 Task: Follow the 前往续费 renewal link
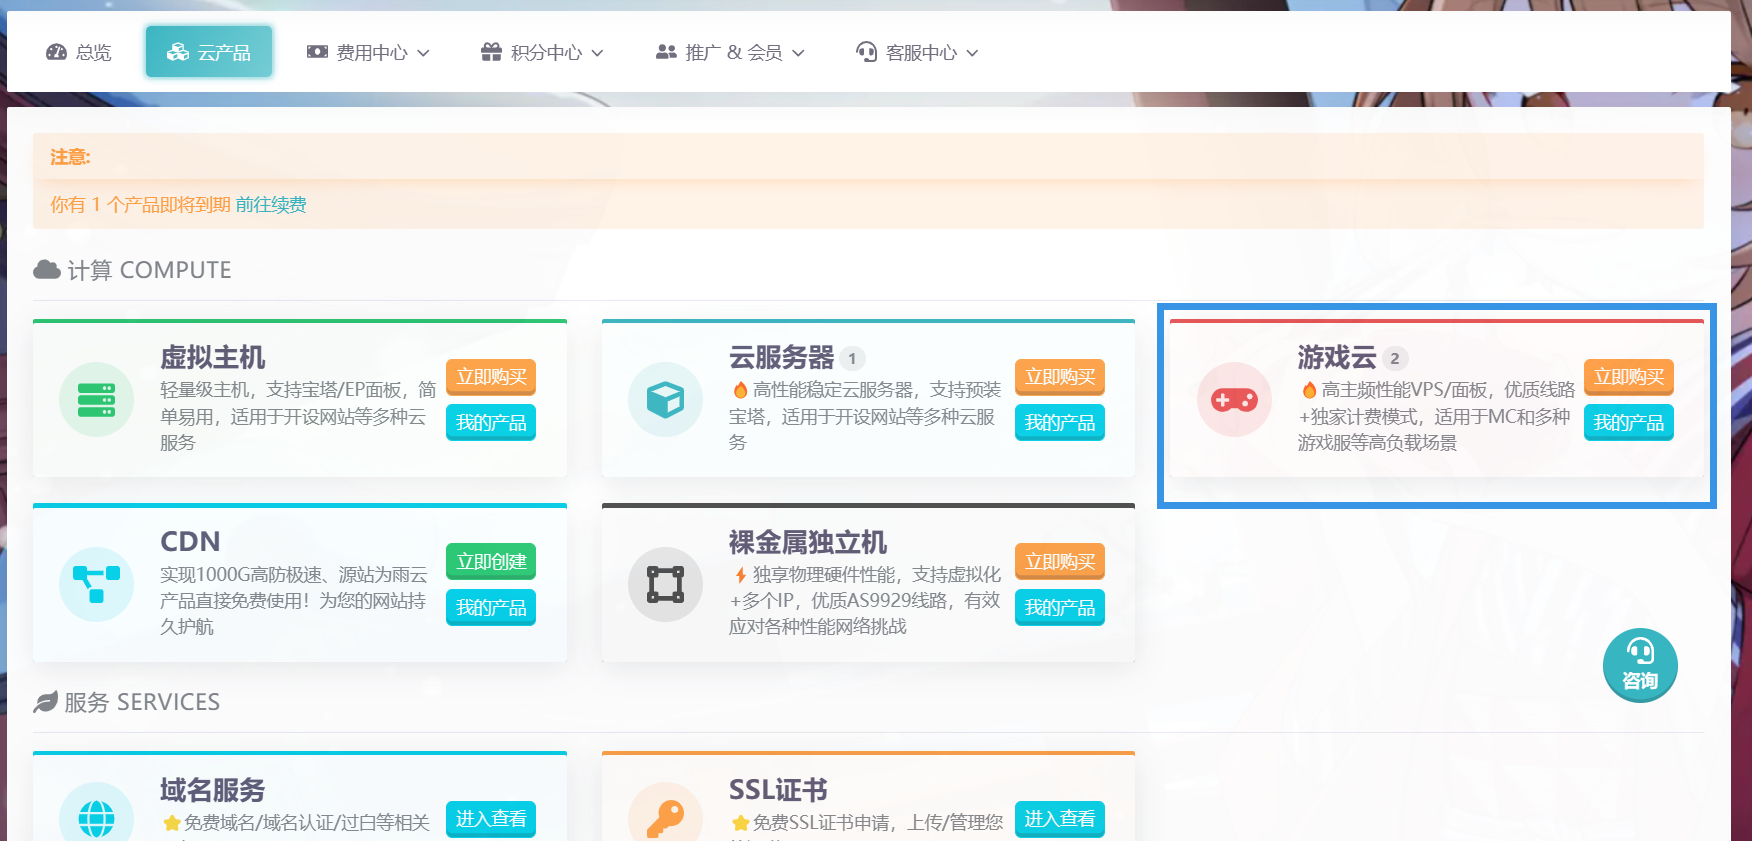click(271, 205)
